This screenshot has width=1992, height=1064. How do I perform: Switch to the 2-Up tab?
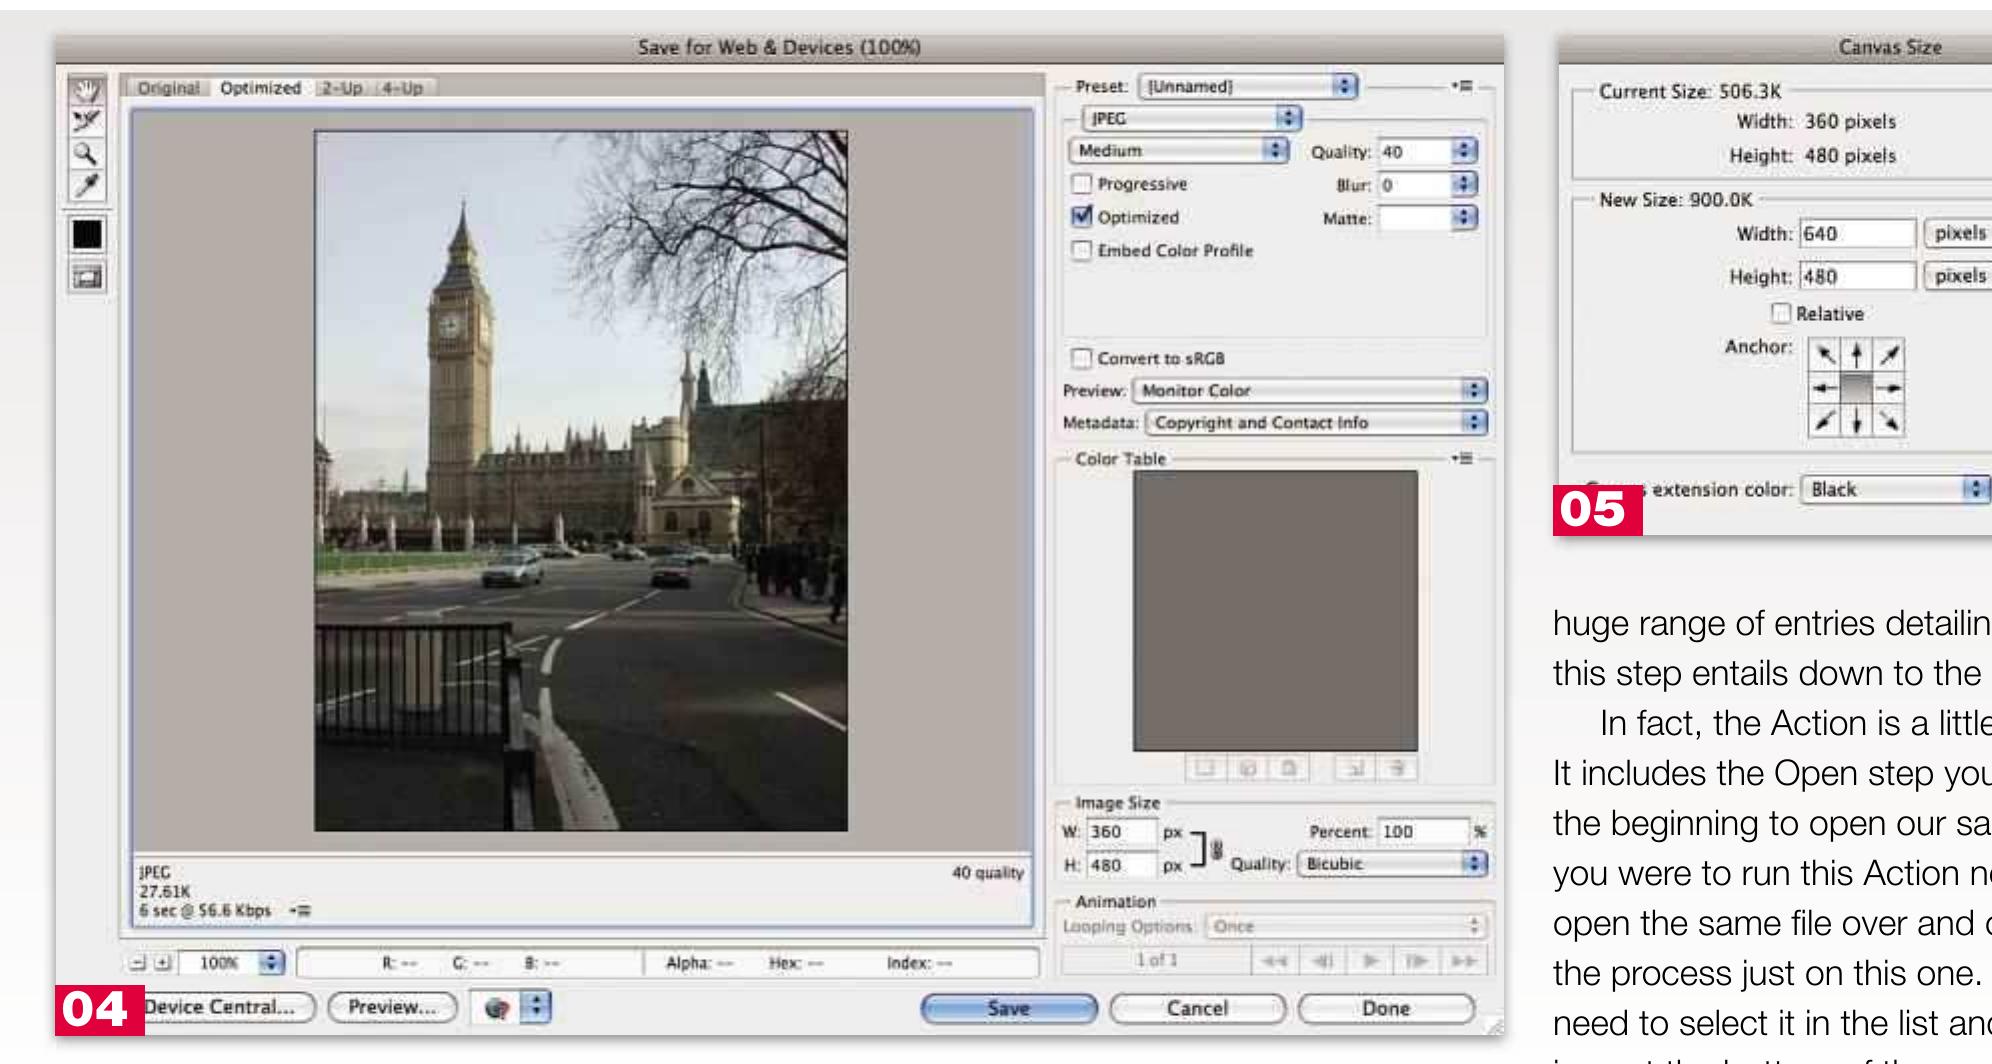click(x=341, y=88)
